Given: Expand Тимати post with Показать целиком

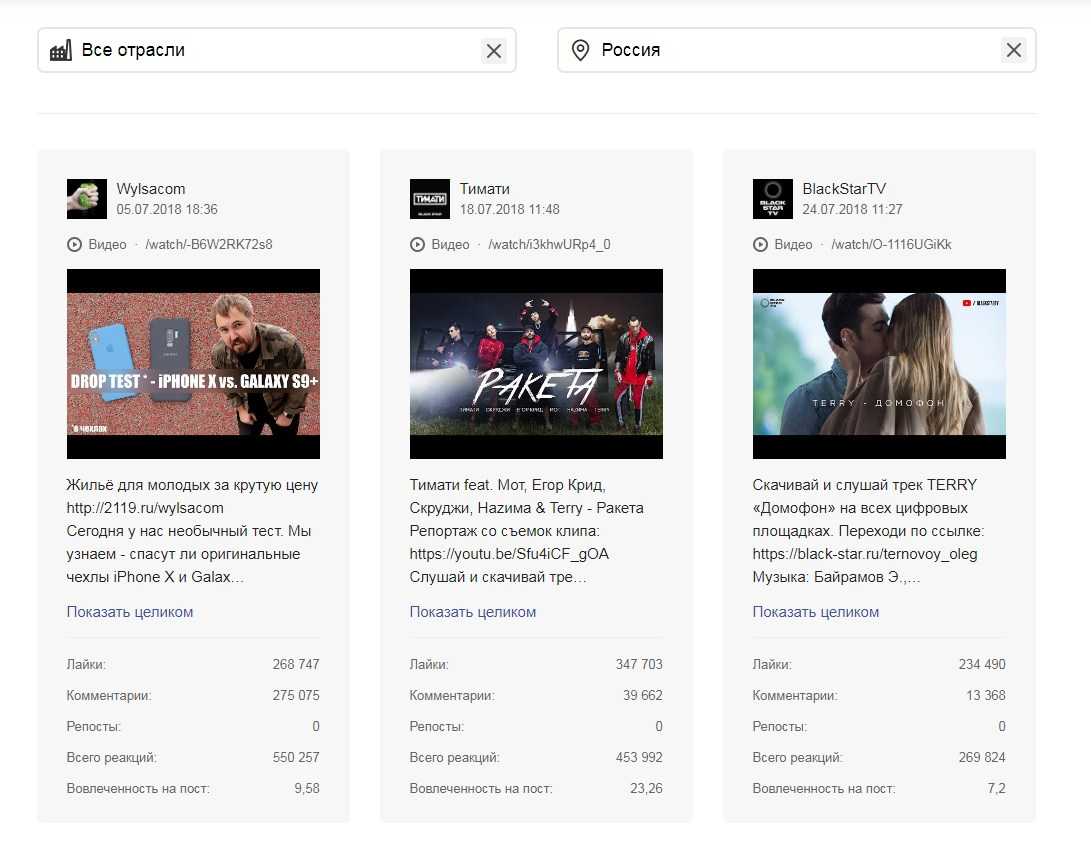Looking at the screenshot, I should [x=473, y=612].
